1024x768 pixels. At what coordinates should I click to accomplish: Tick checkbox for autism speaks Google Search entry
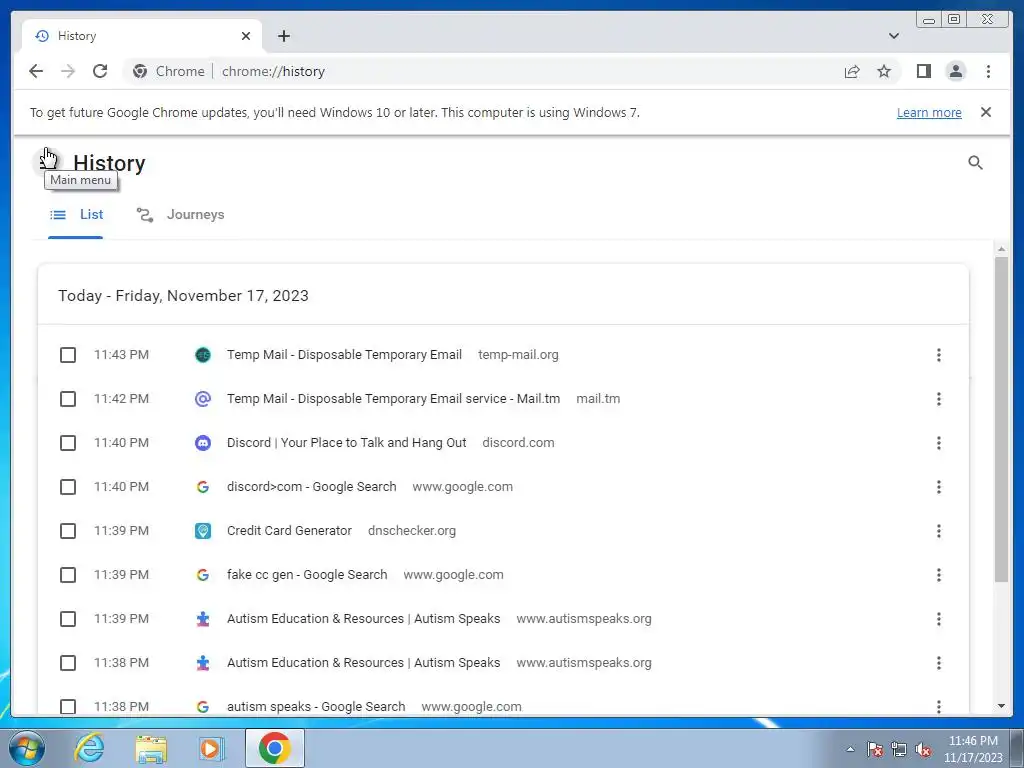point(68,707)
